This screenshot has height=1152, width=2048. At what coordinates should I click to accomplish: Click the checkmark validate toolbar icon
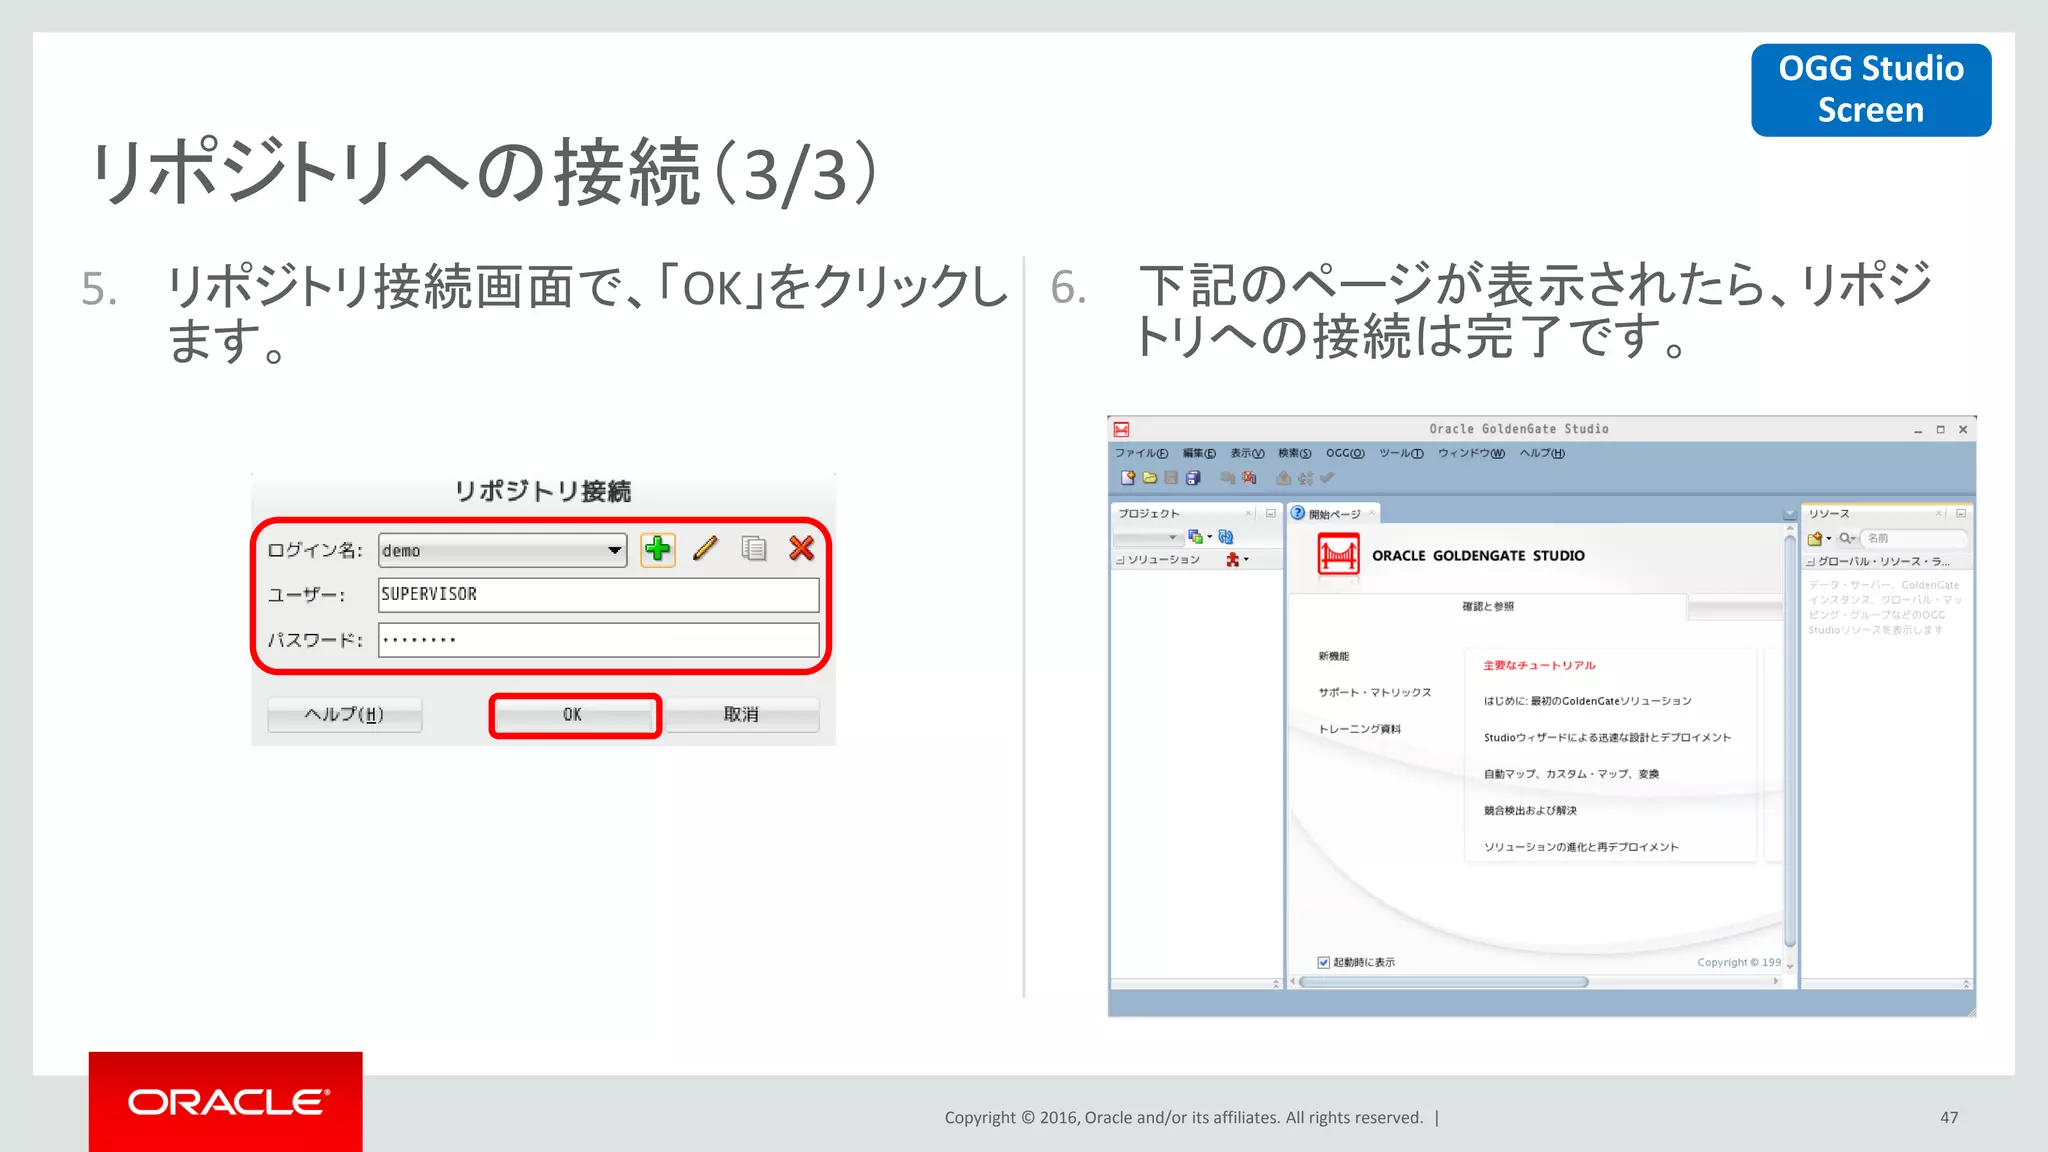point(1327,478)
